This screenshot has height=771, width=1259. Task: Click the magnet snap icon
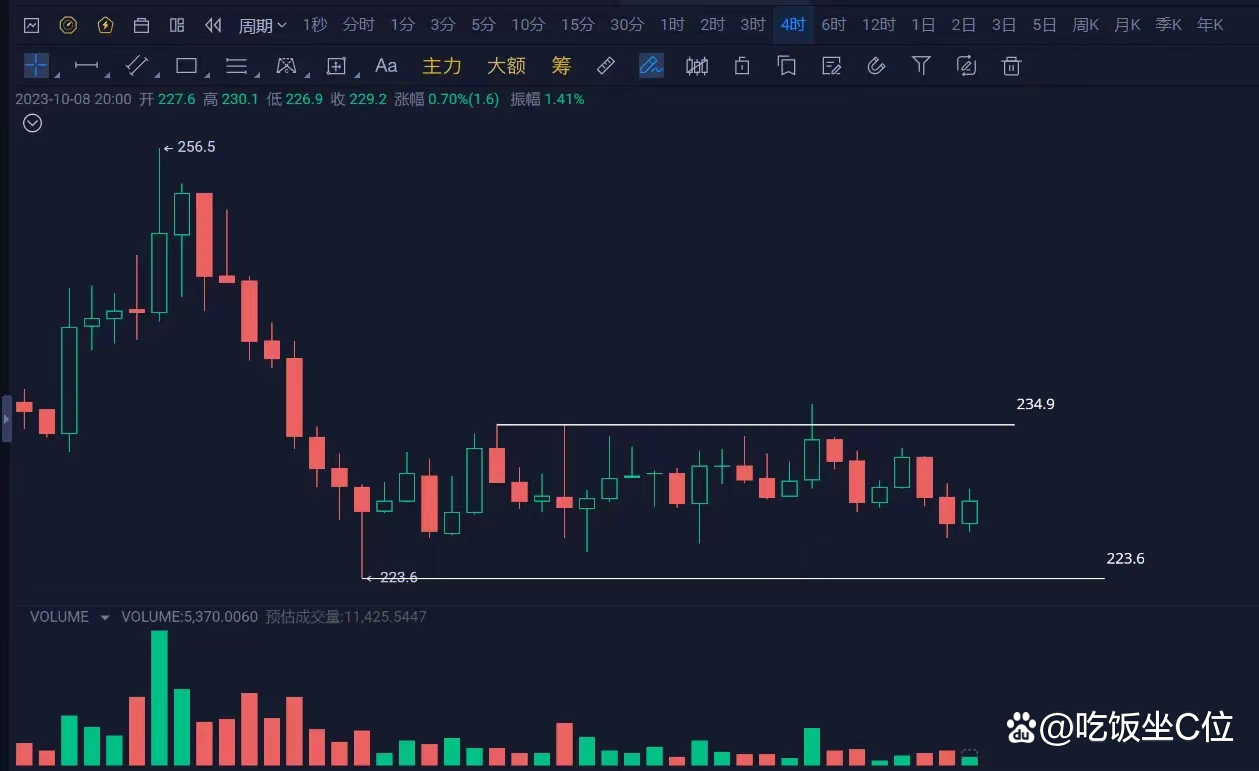coord(876,66)
